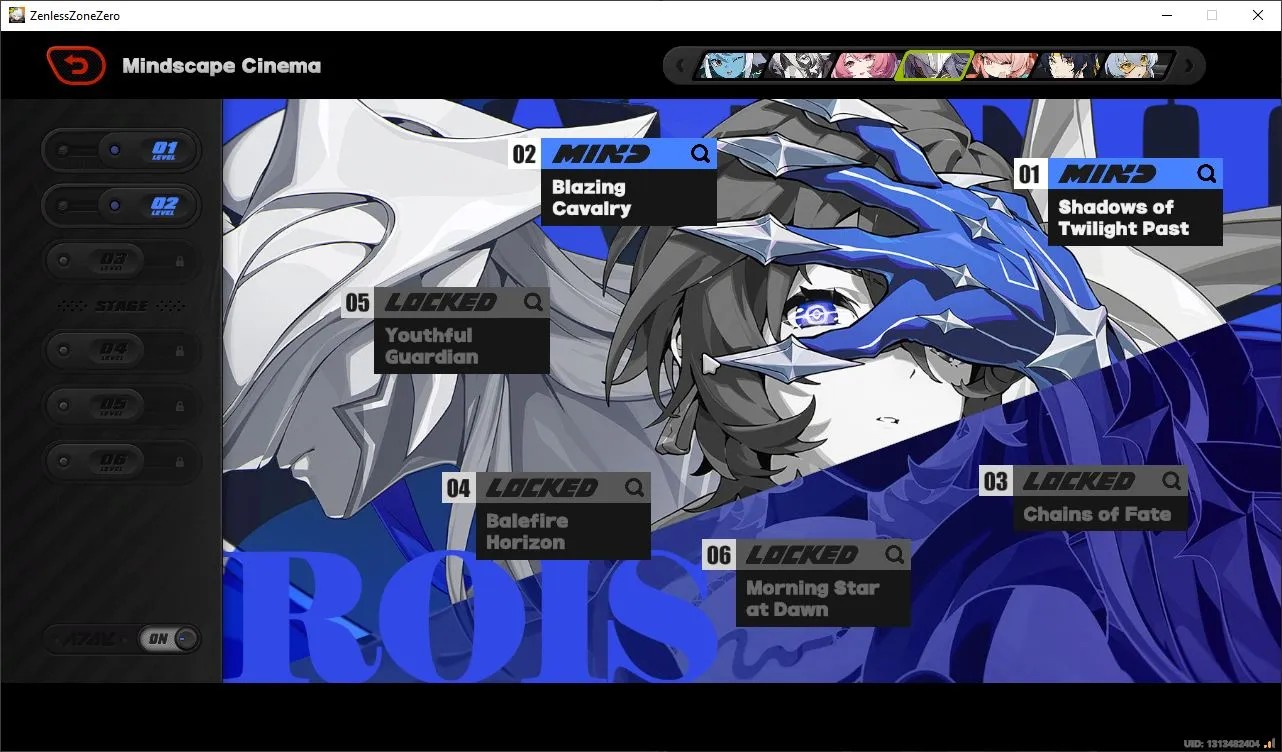Select the pink-haired character portrait

coord(866,66)
